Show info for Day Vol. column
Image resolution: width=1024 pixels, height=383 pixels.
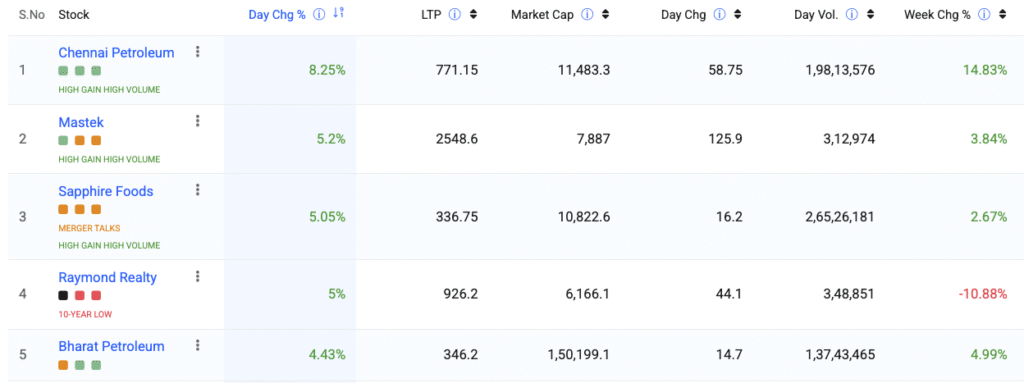pos(852,15)
